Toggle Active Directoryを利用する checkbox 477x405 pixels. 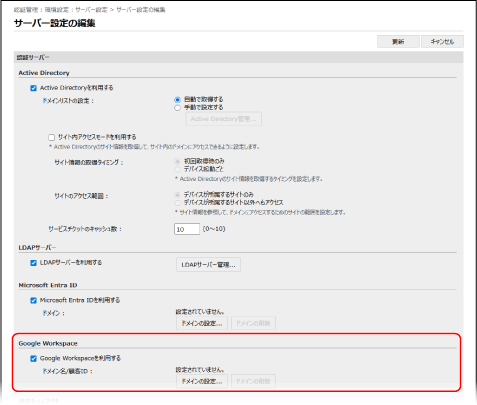[33, 88]
